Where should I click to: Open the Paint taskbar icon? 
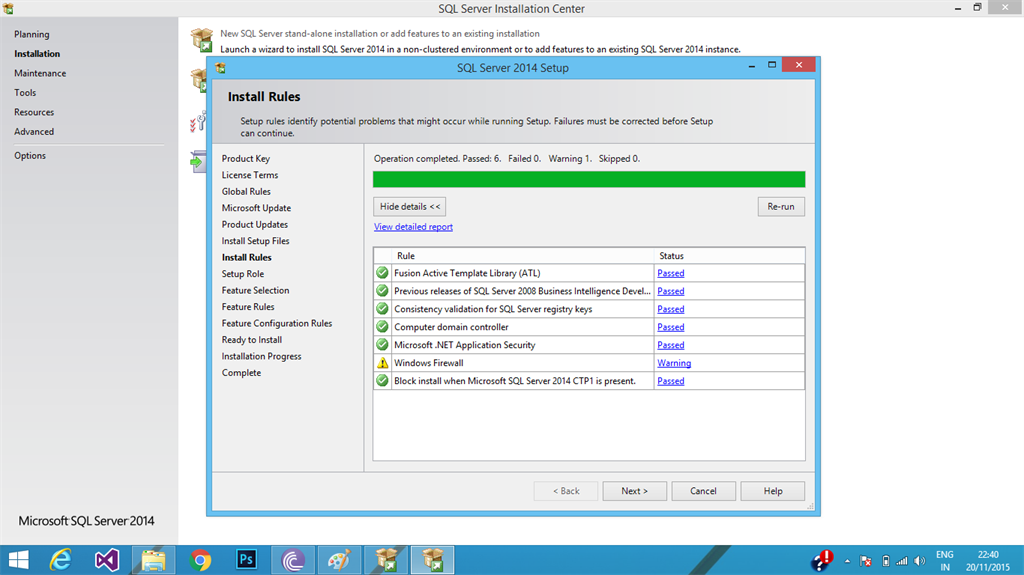click(339, 560)
